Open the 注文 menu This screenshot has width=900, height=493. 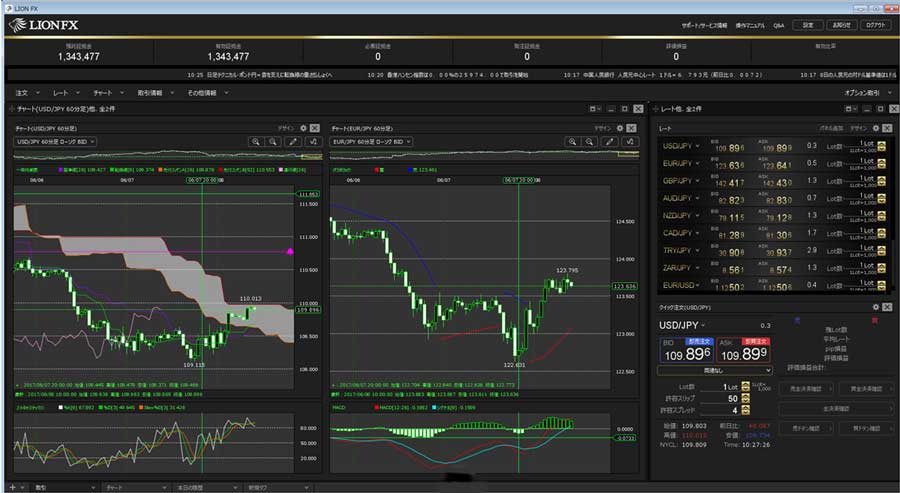pyautogui.click(x=24, y=92)
